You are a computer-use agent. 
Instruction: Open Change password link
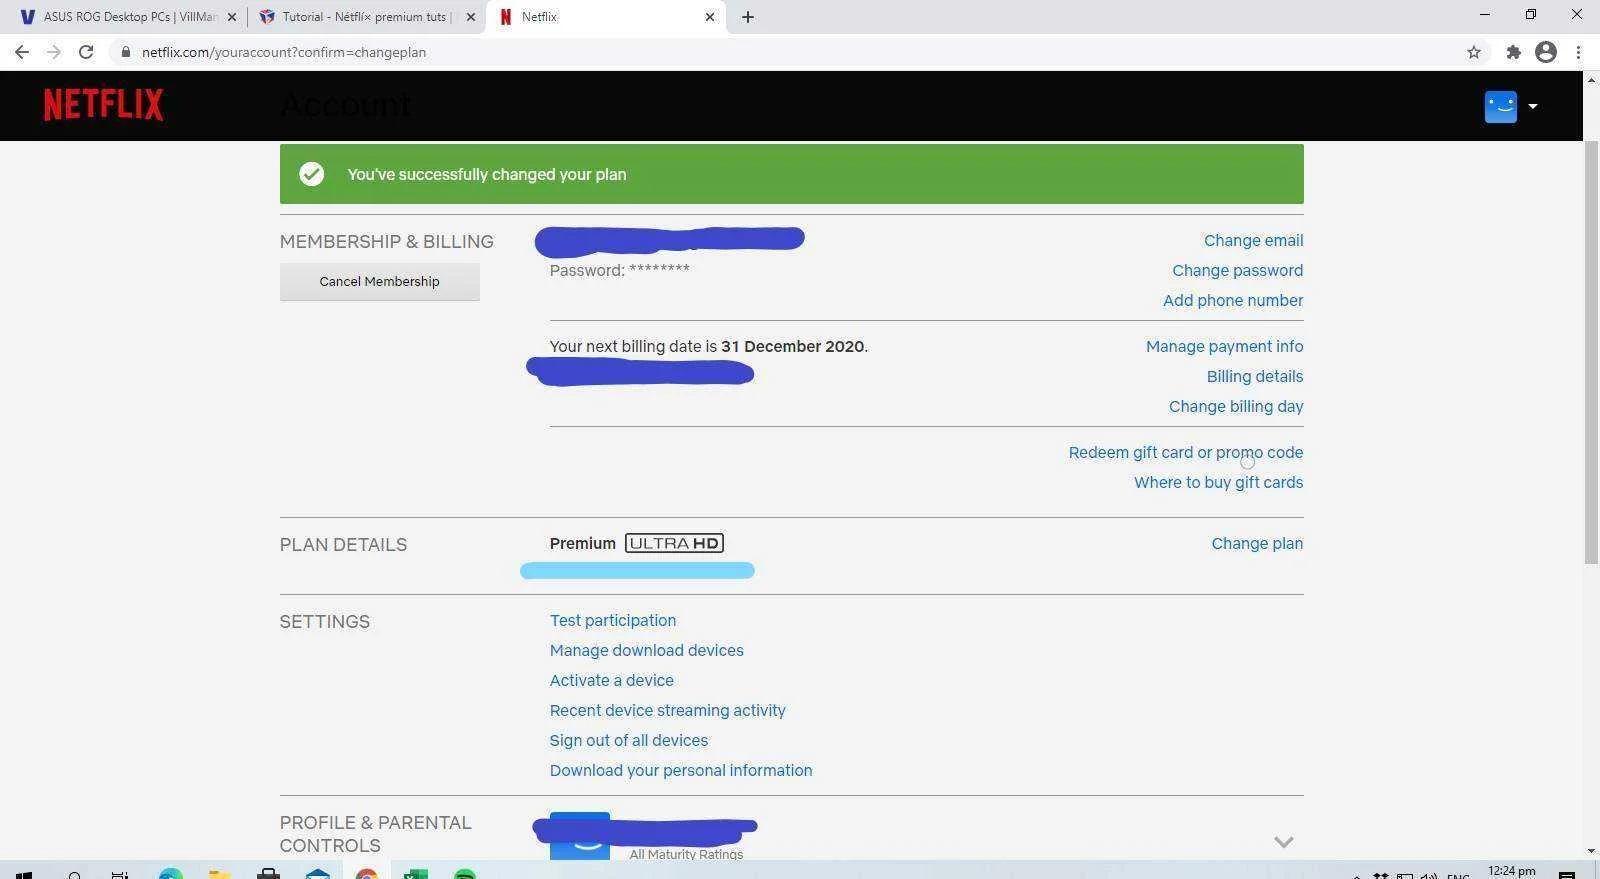(x=1237, y=270)
